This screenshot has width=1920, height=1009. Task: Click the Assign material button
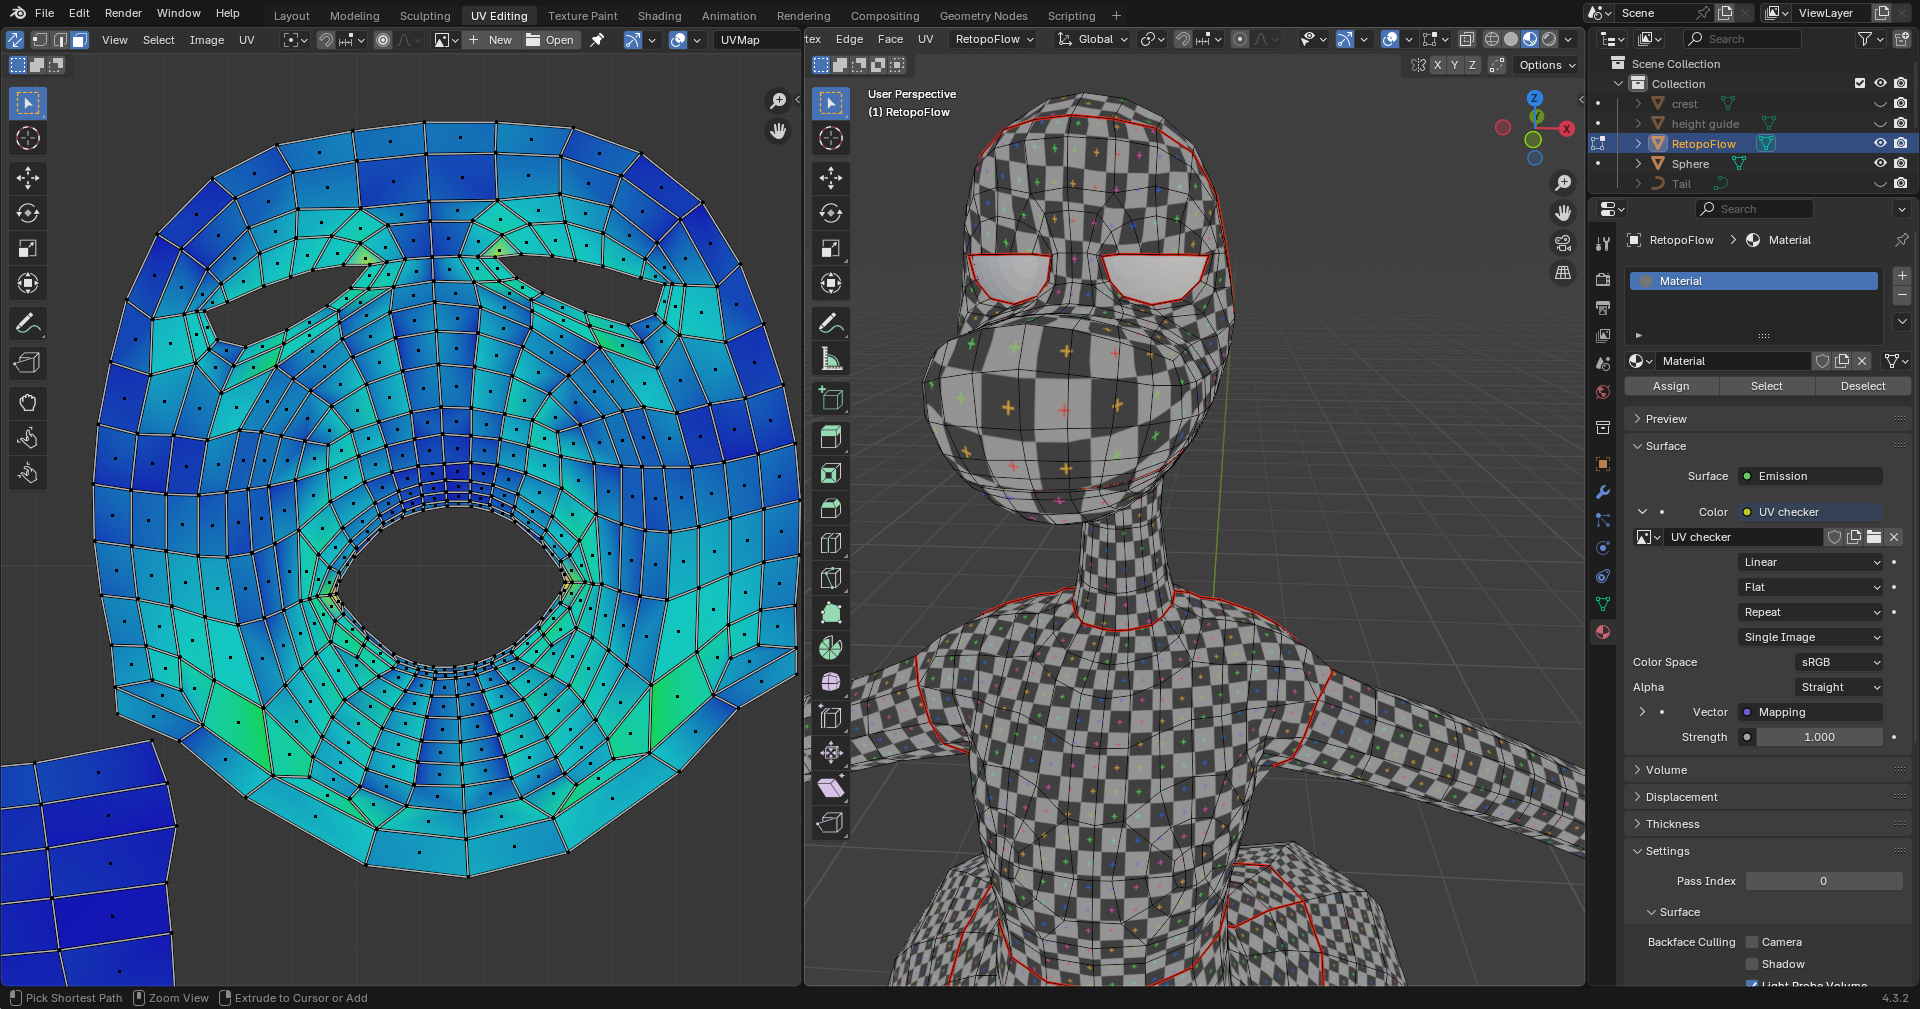[x=1671, y=386]
